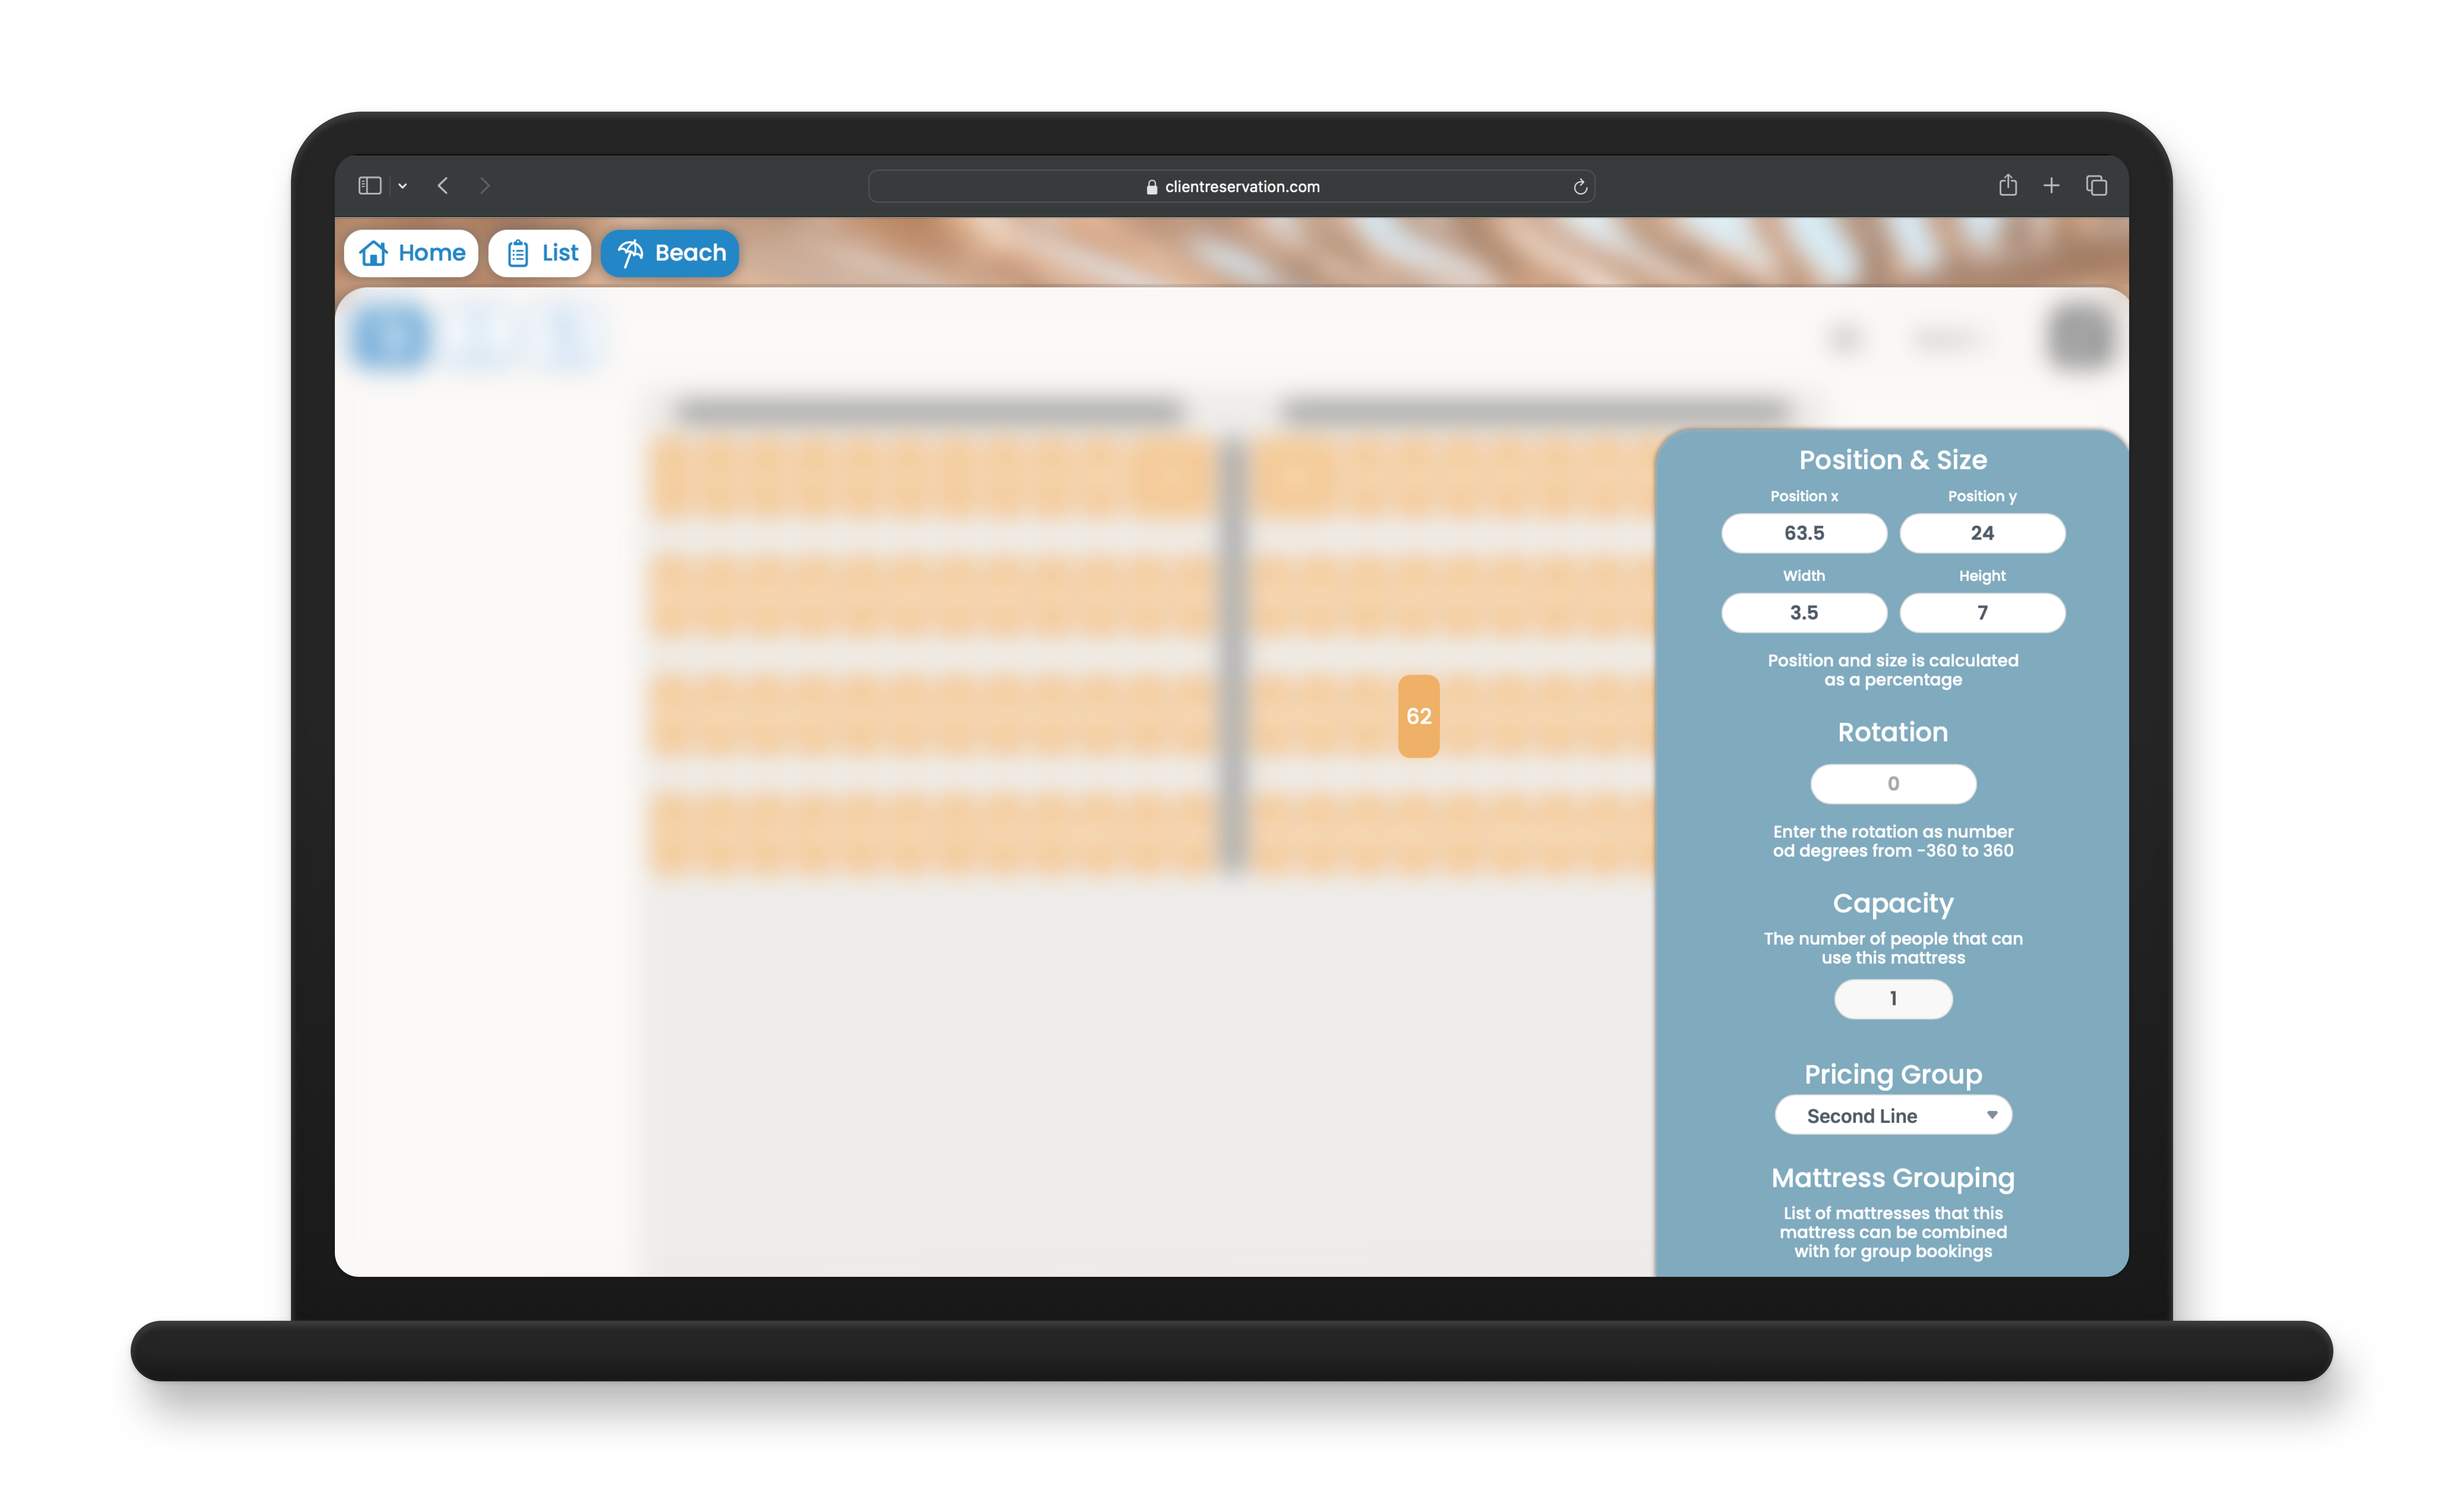Click the Position & Size heading
This screenshot has width=2464, height=1493.
pos(1893,460)
